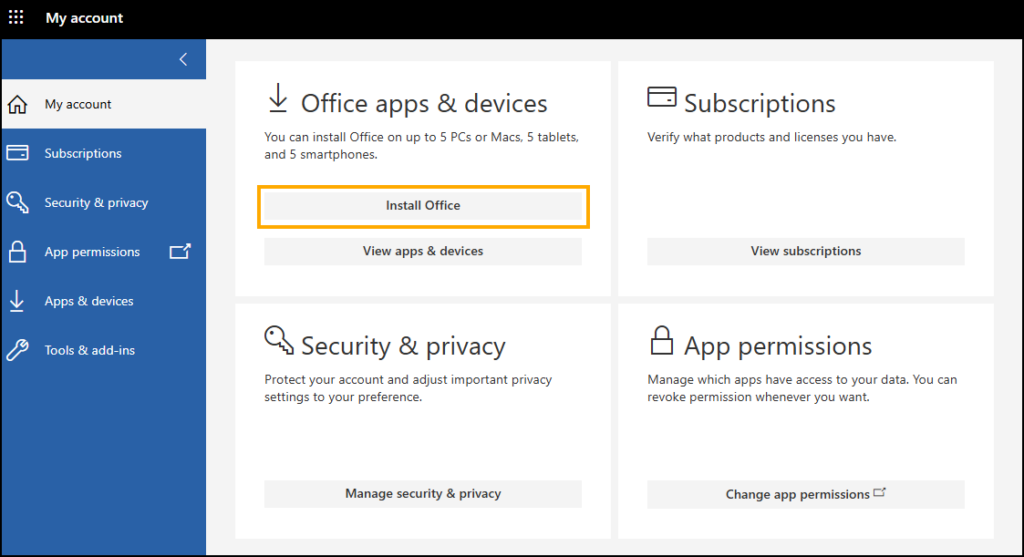Click the Install Office button
This screenshot has height=557, width=1024.
(x=423, y=206)
